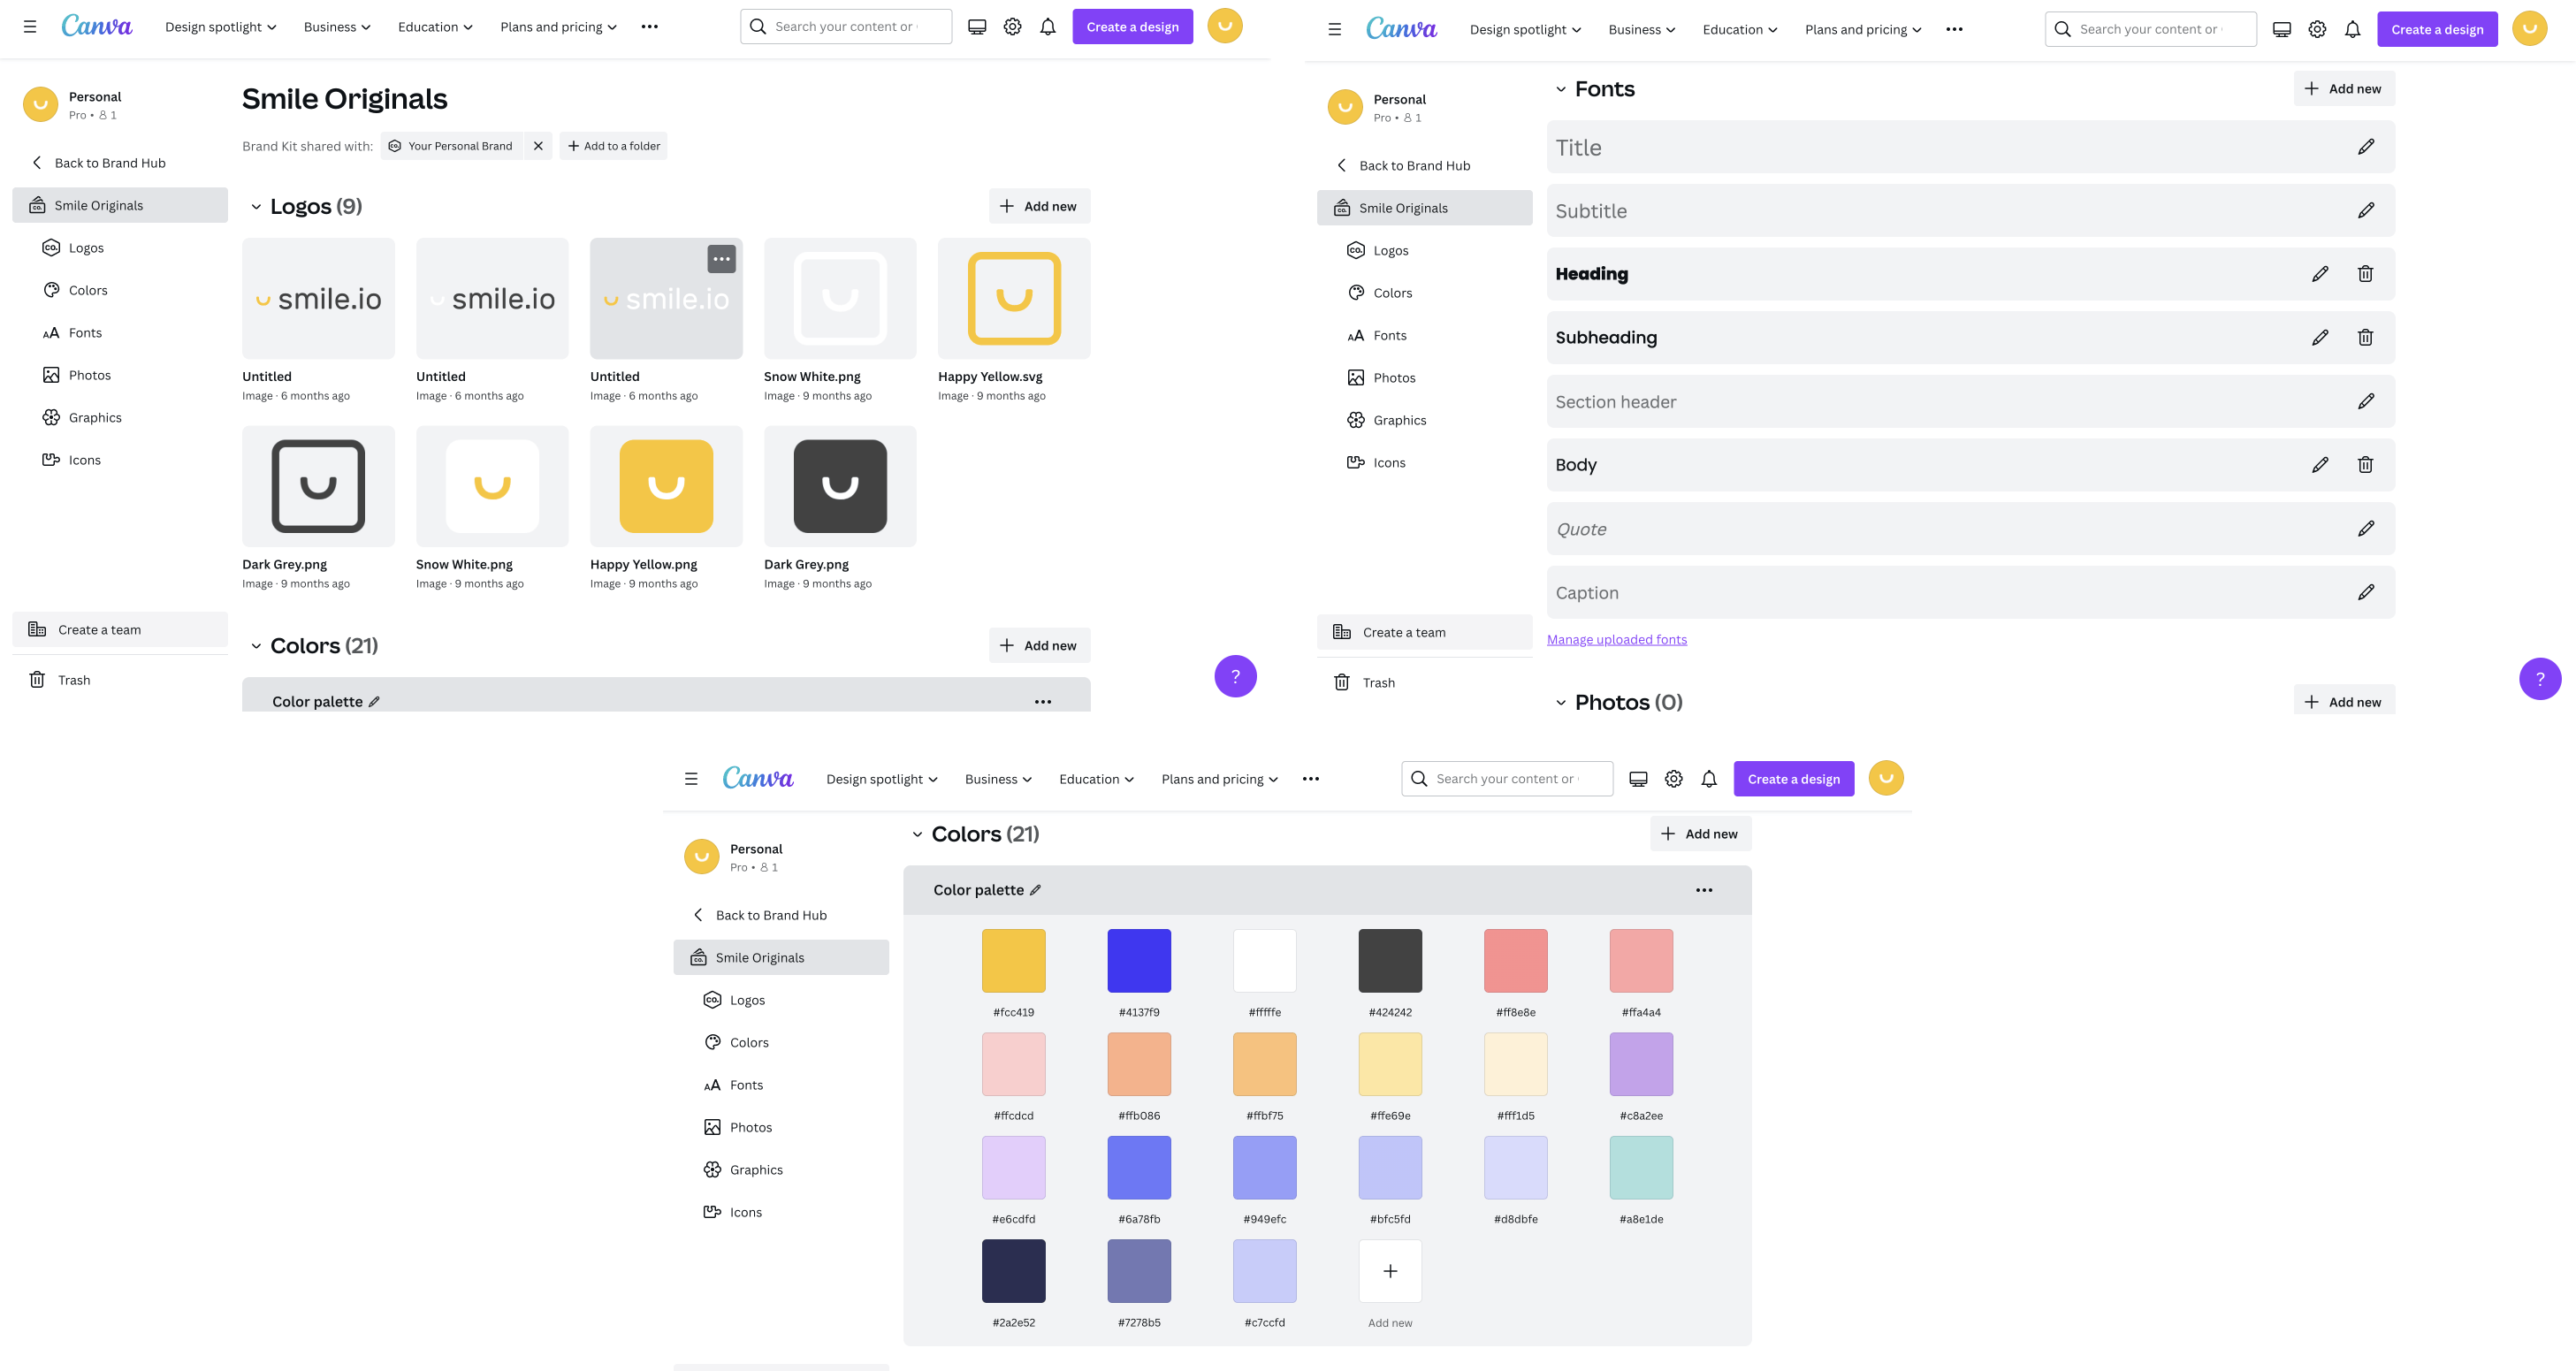Click edit pencil icon next to Heading
Viewport: 2576px width, 1371px height.
coord(2321,274)
